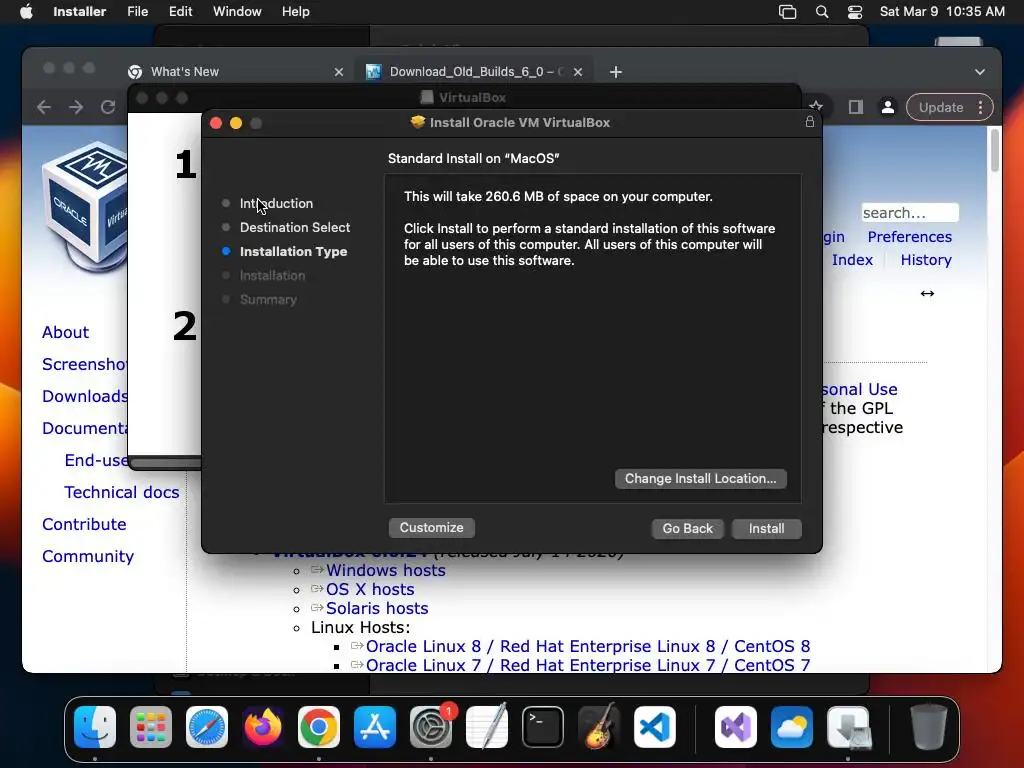Open the History link on webpage
The width and height of the screenshot is (1024, 768).
(x=925, y=260)
